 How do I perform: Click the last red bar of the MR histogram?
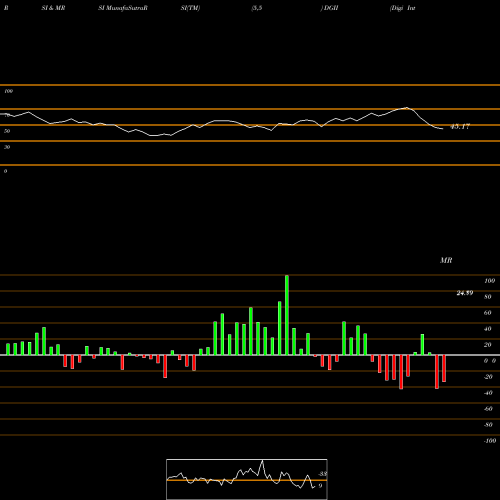[x=444, y=368]
